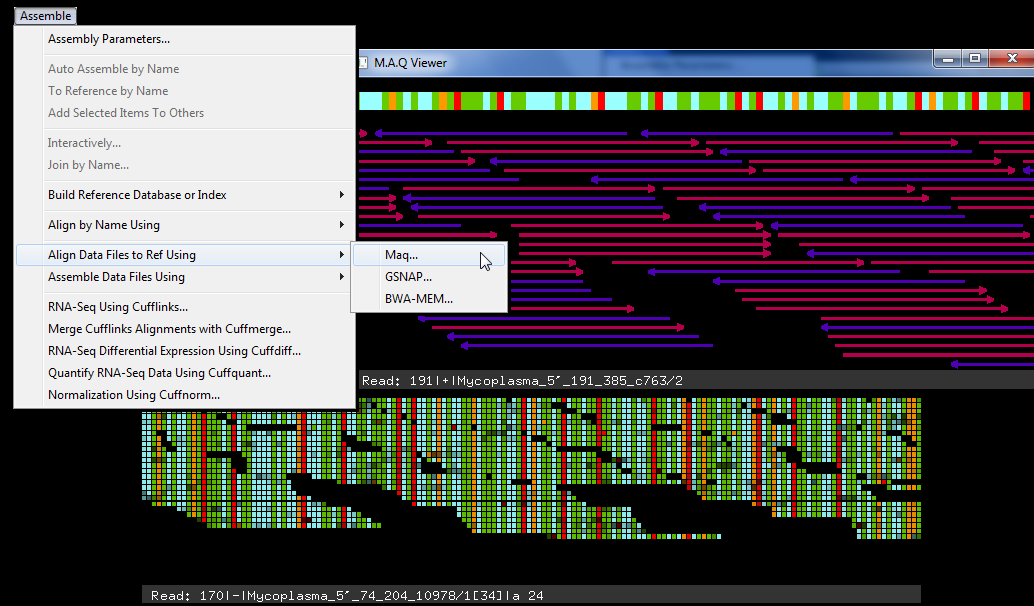The height and width of the screenshot is (606, 1034).
Task: Close the M.A.Q Viewer window
Action: (1010, 59)
